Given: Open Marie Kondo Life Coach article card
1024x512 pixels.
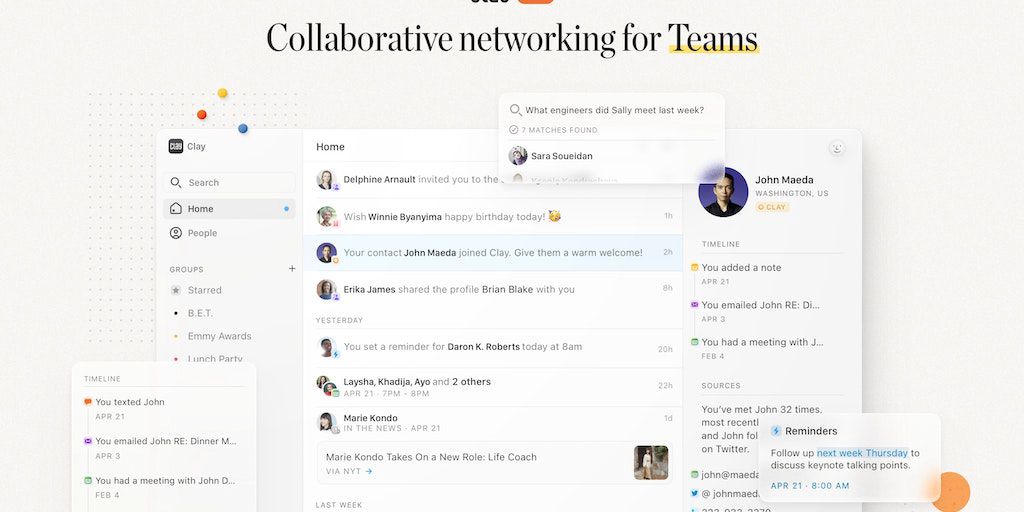Looking at the screenshot, I should [x=494, y=463].
